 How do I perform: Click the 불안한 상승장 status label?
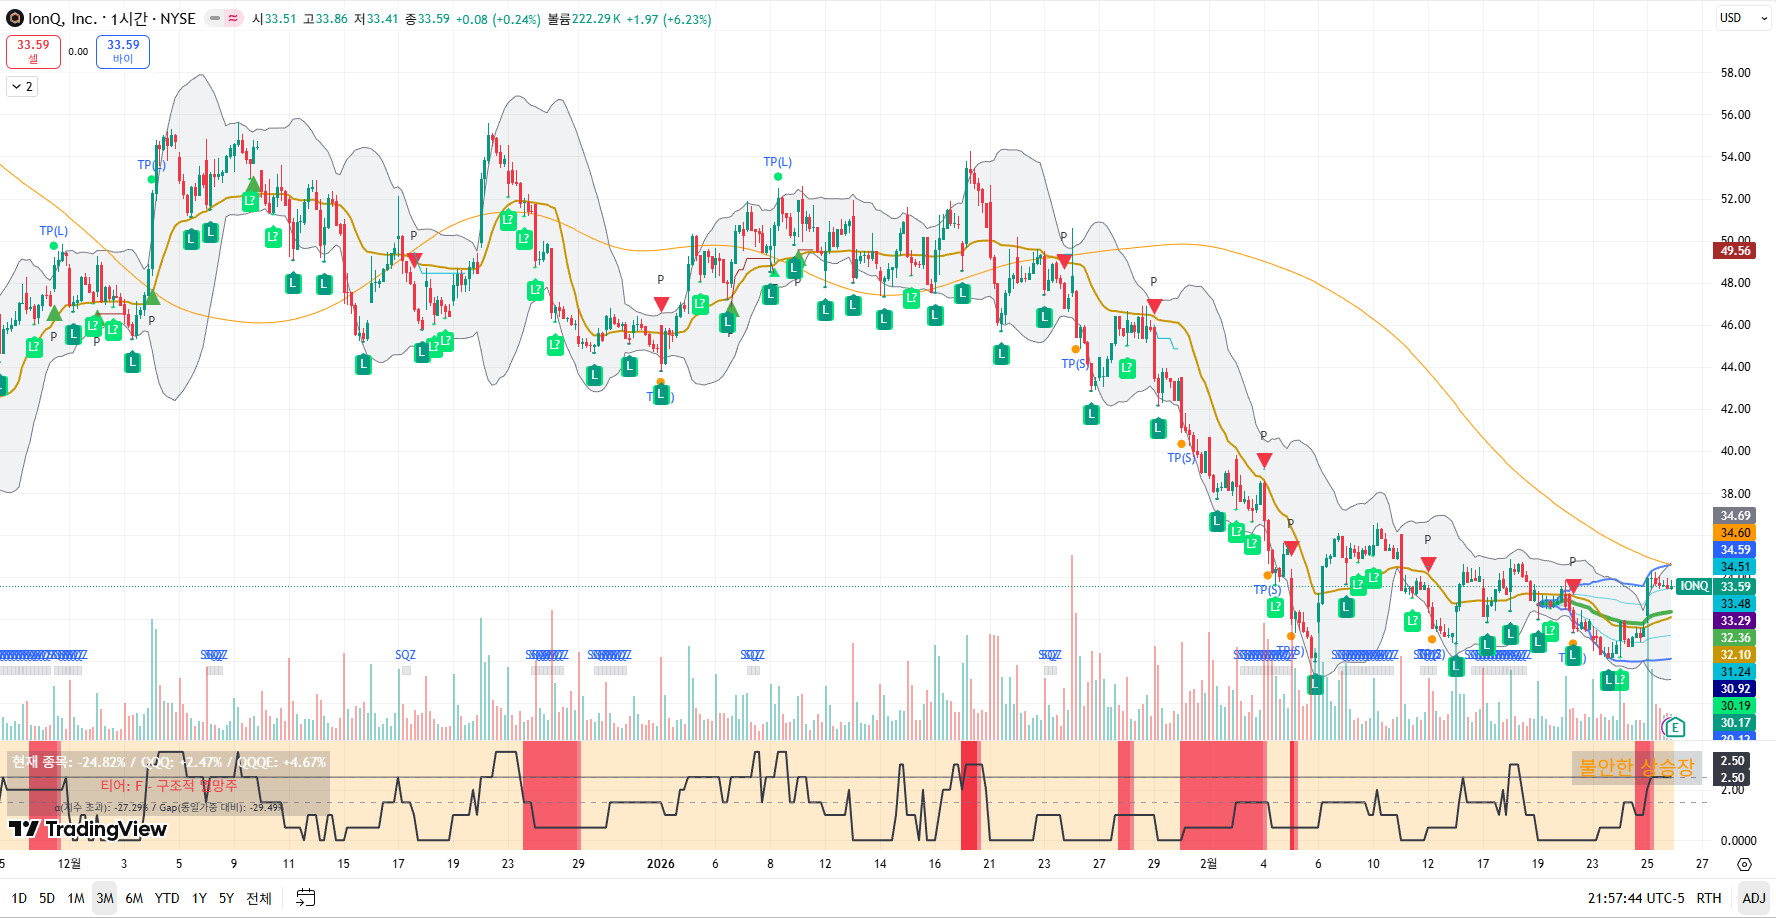click(x=1636, y=767)
